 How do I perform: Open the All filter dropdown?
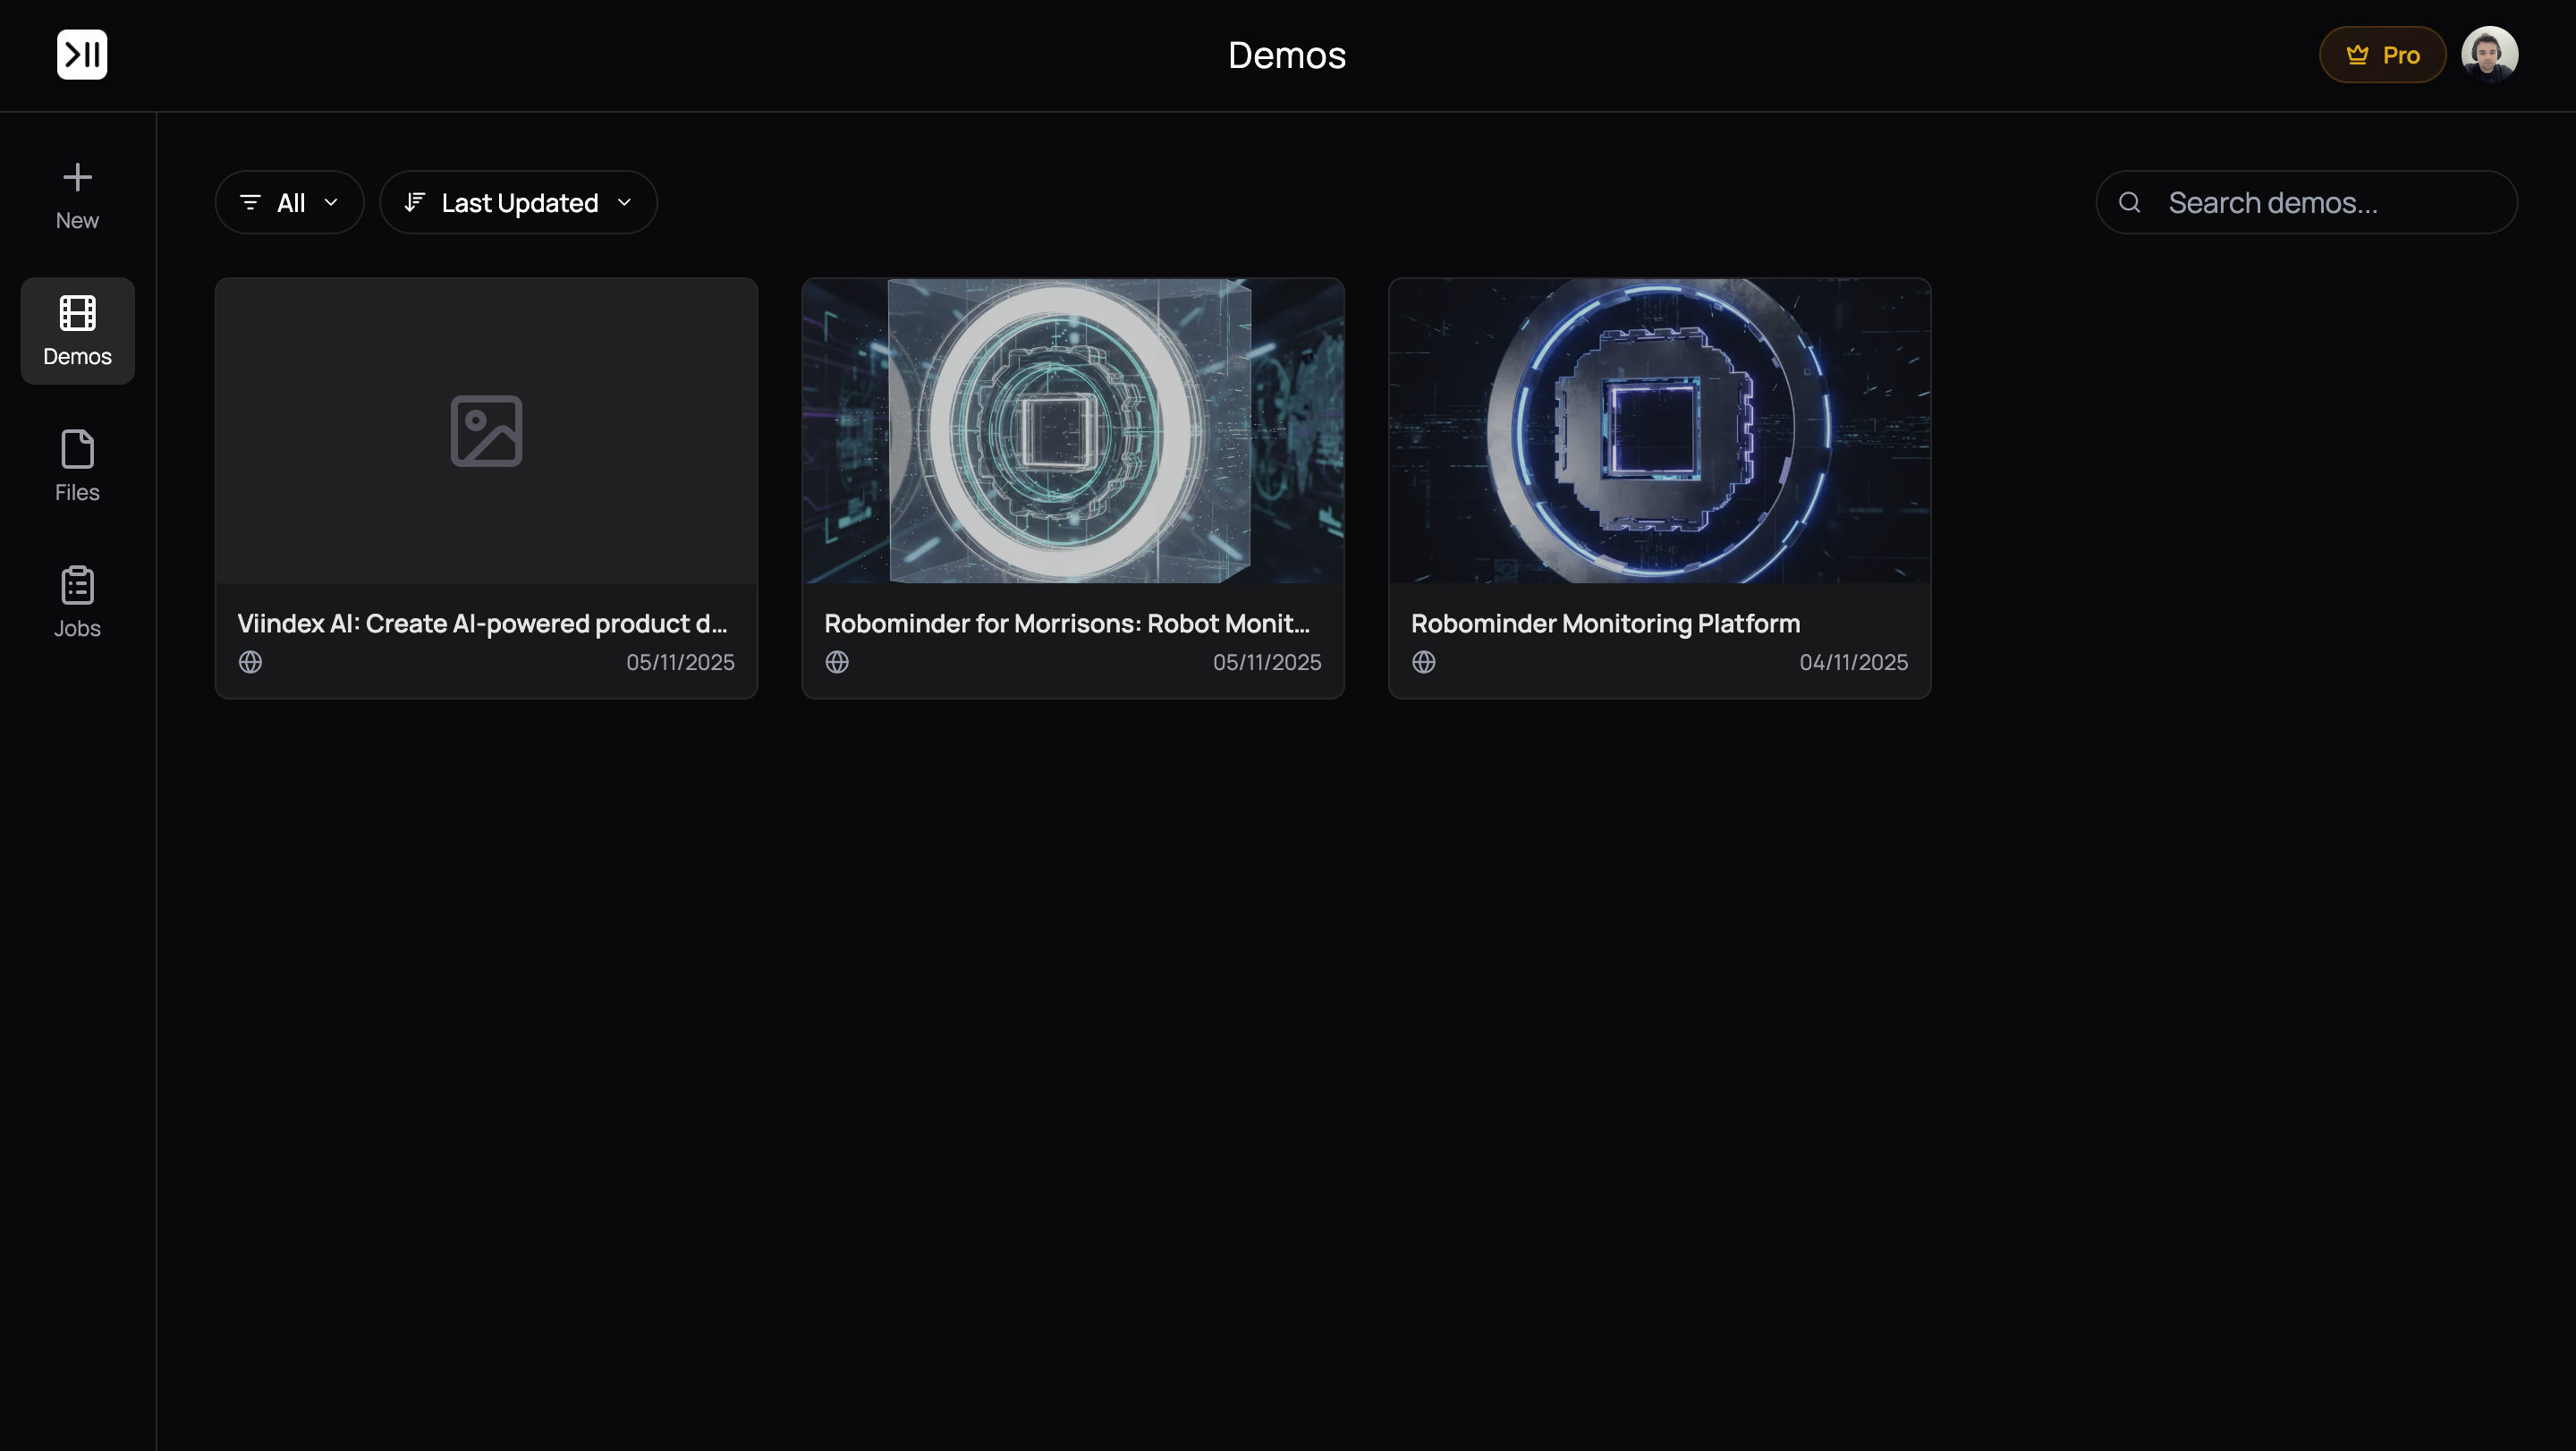click(289, 202)
